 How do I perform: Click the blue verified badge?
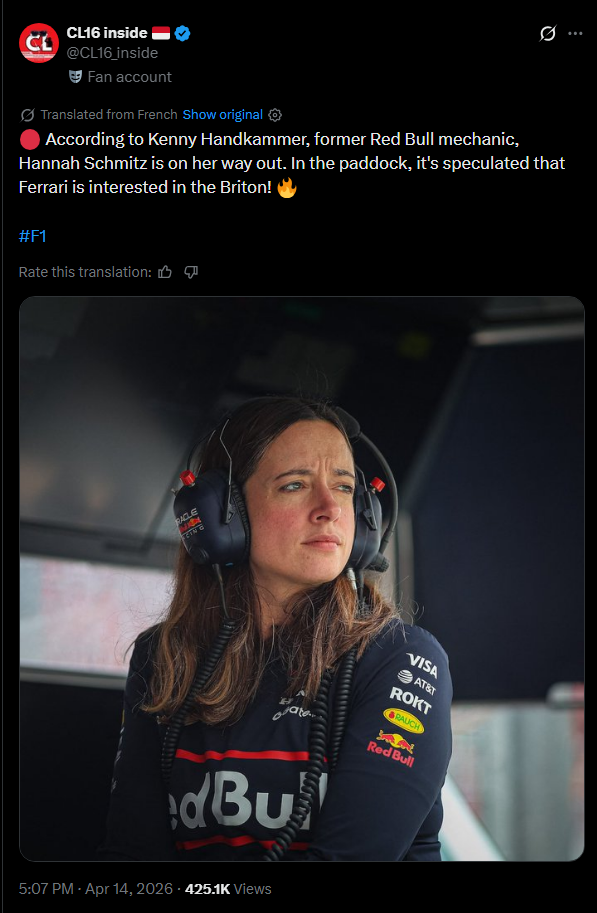183,34
